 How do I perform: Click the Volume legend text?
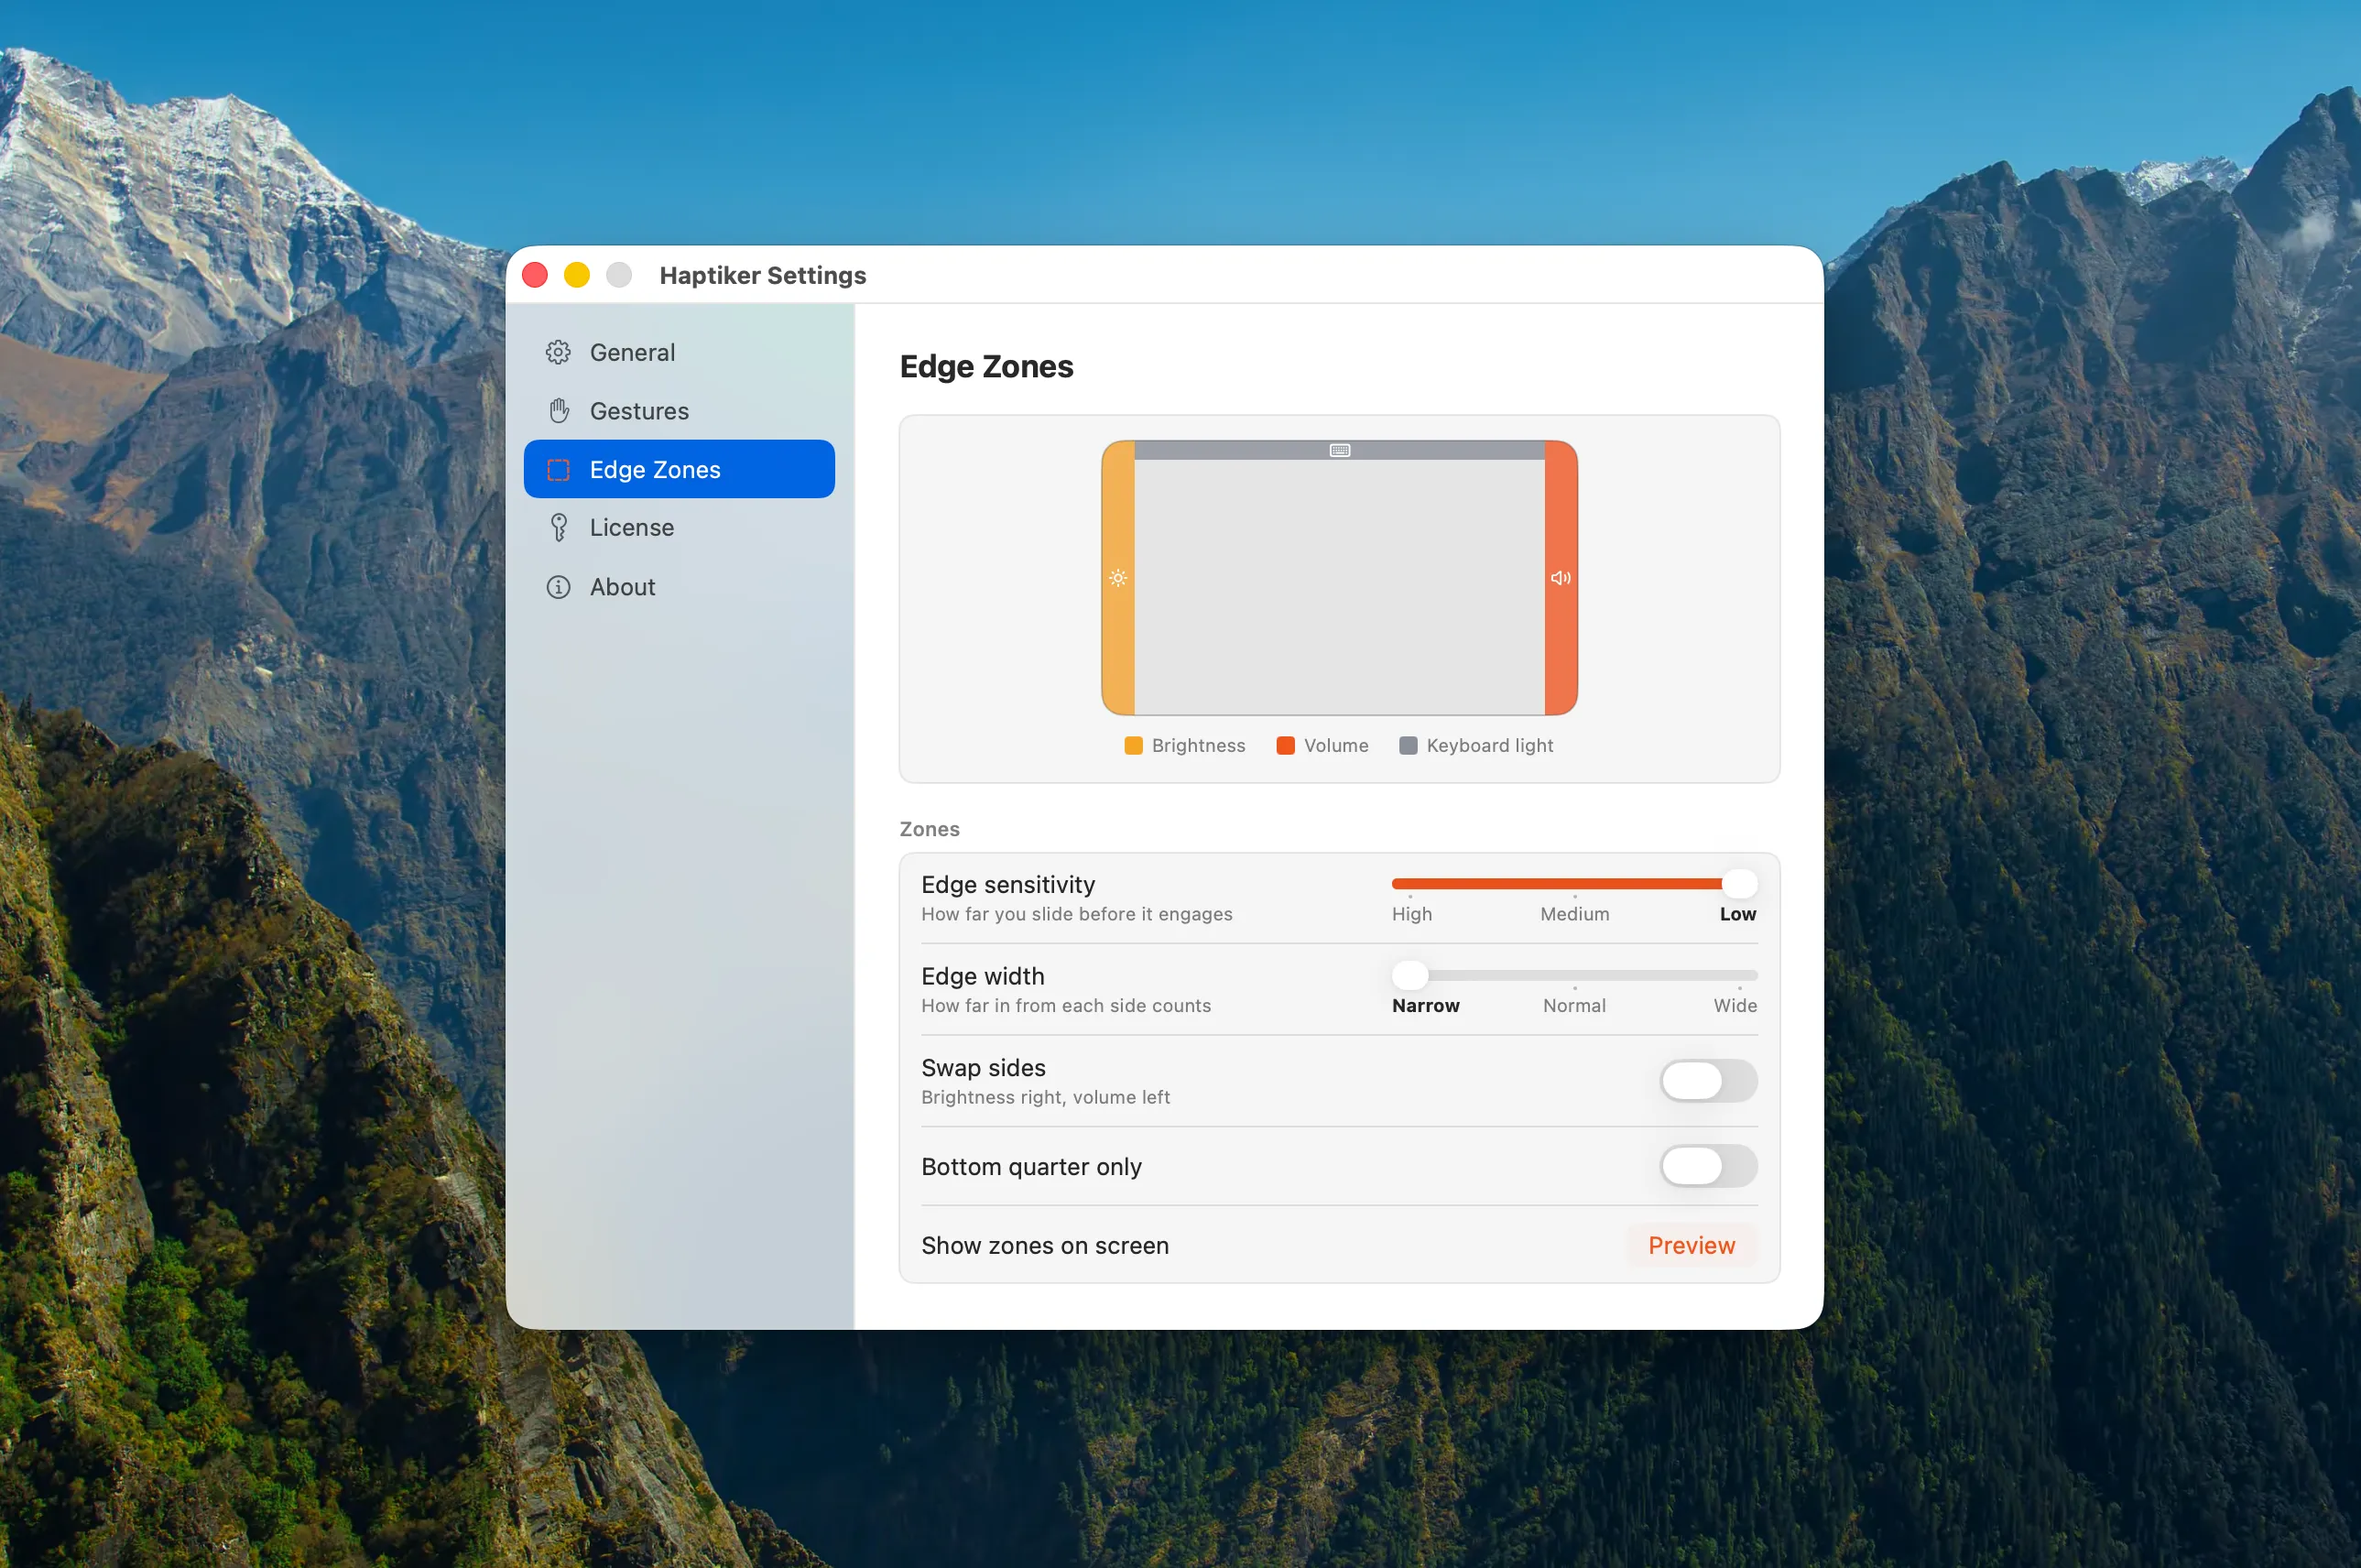pos(1335,746)
